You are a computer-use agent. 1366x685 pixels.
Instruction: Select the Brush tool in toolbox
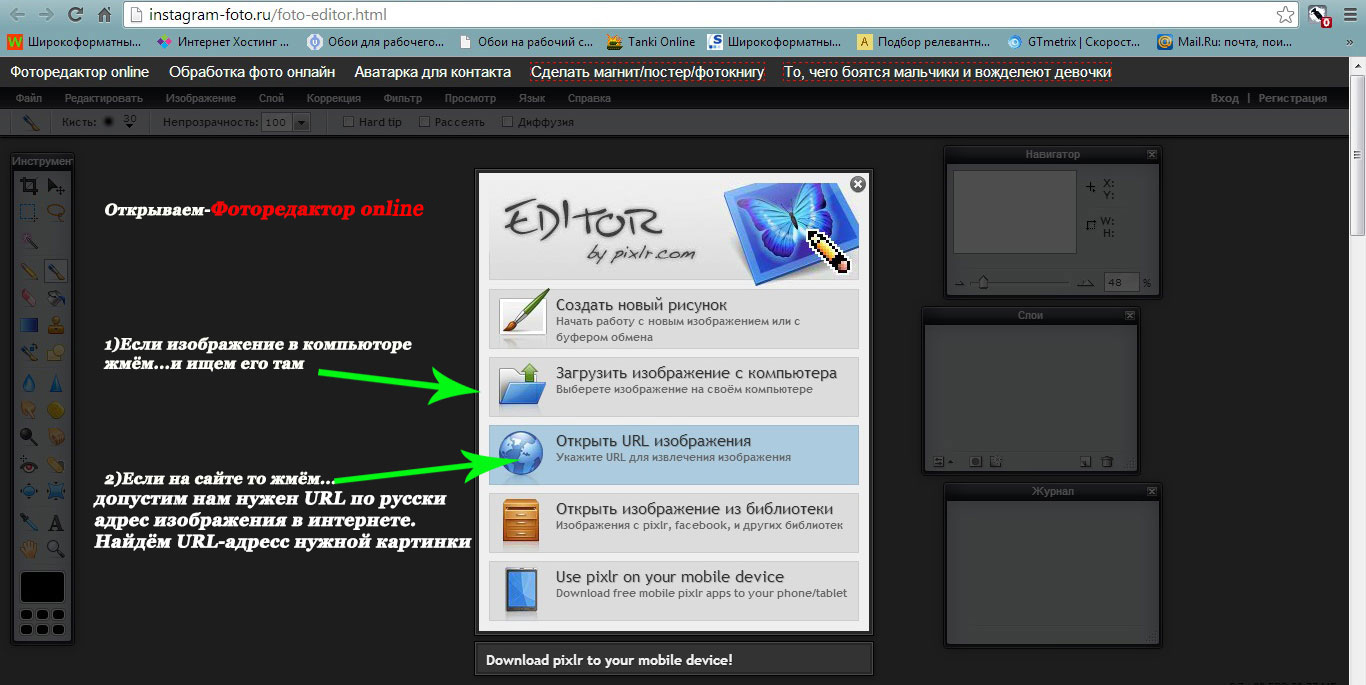pyautogui.click(x=56, y=271)
